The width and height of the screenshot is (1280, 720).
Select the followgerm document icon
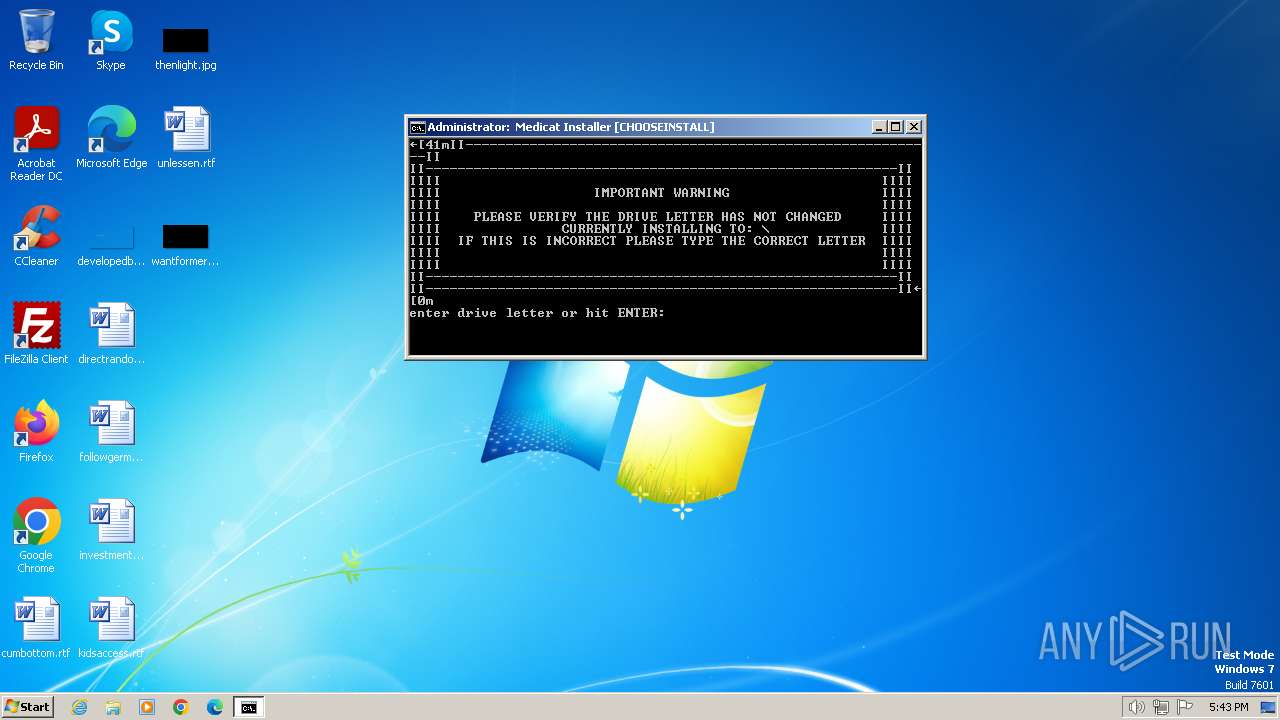click(x=111, y=432)
